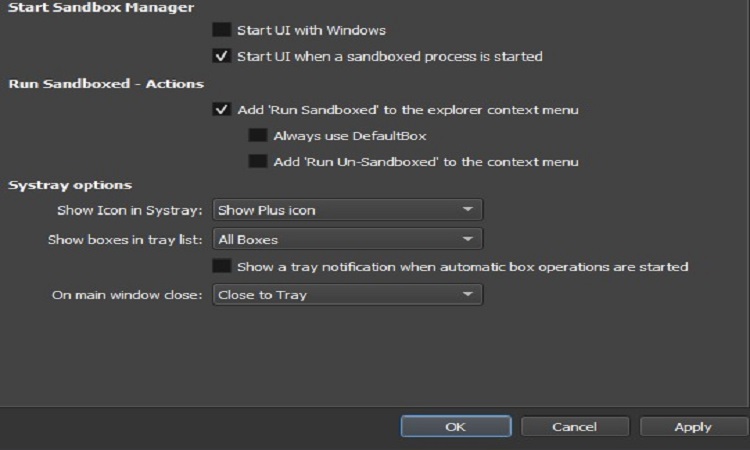Tick the Always use DefaultBox option
This screenshot has width=750, height=450.
pos(257,135)
